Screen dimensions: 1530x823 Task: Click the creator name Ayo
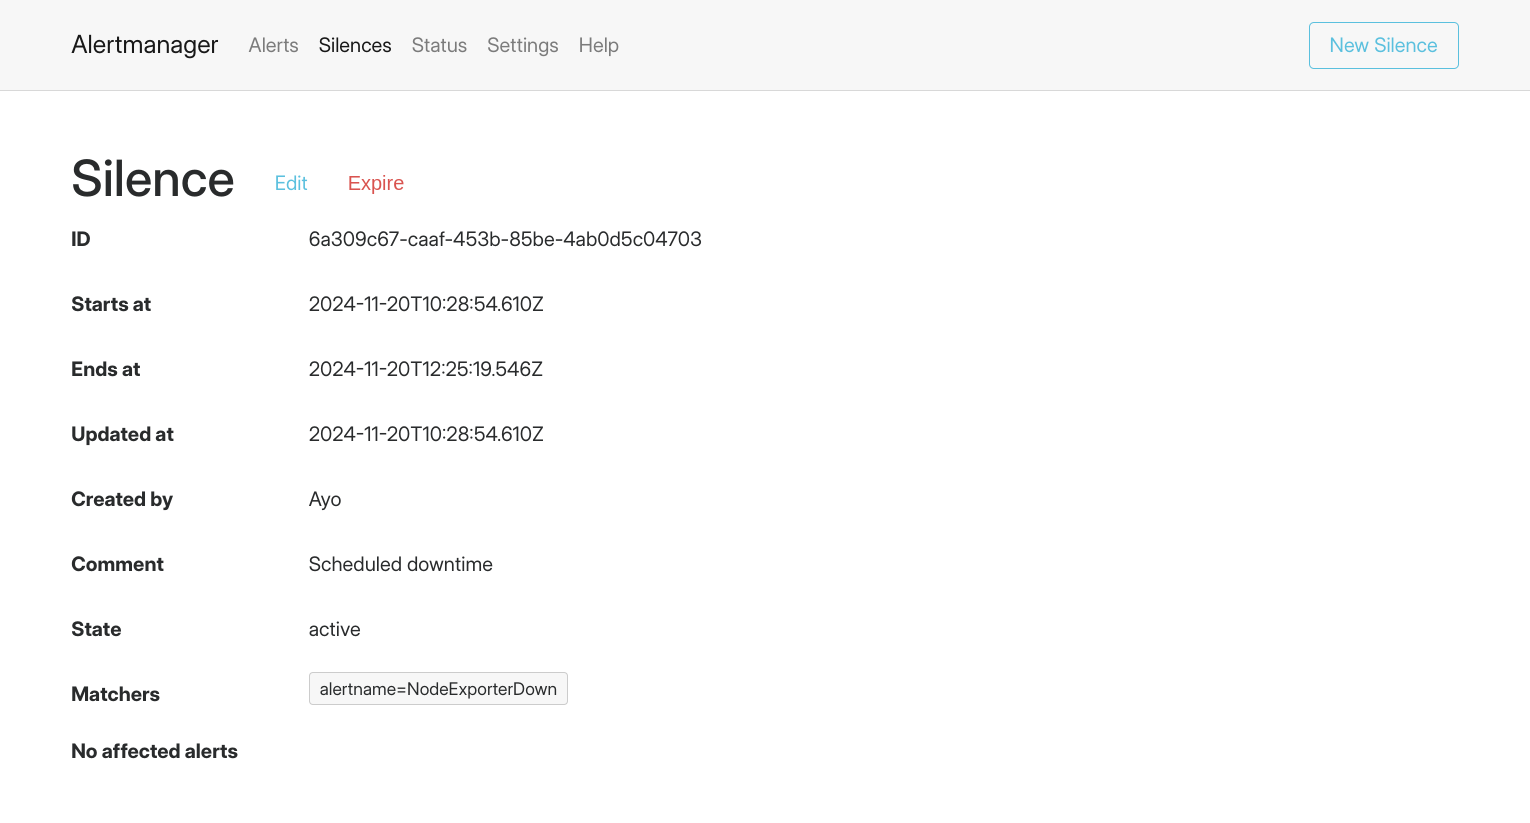325,499
